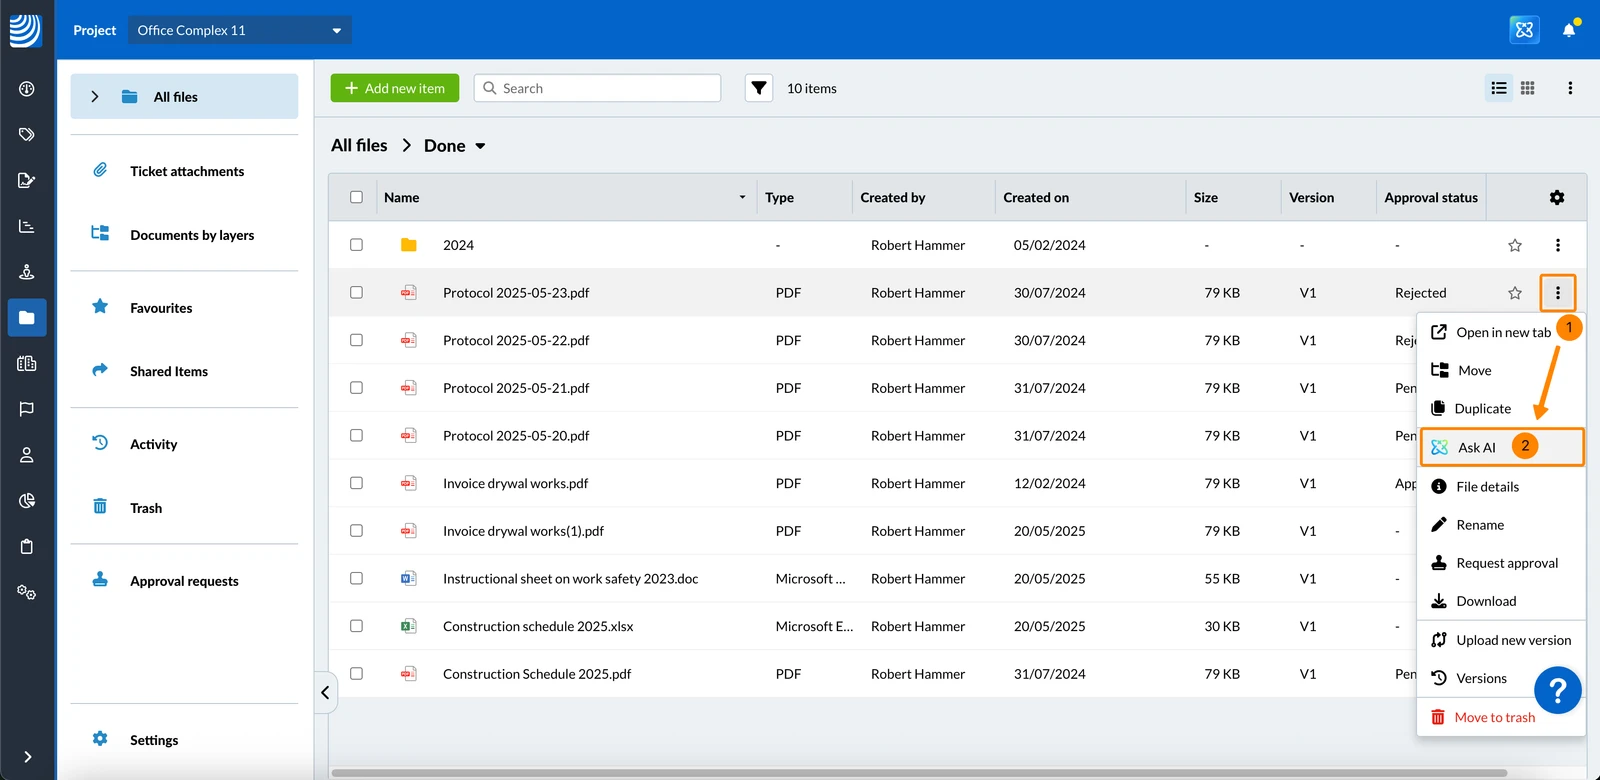Open the chart icon in left rail
This screenshot has width=1600, height=780.
[27, 226]
